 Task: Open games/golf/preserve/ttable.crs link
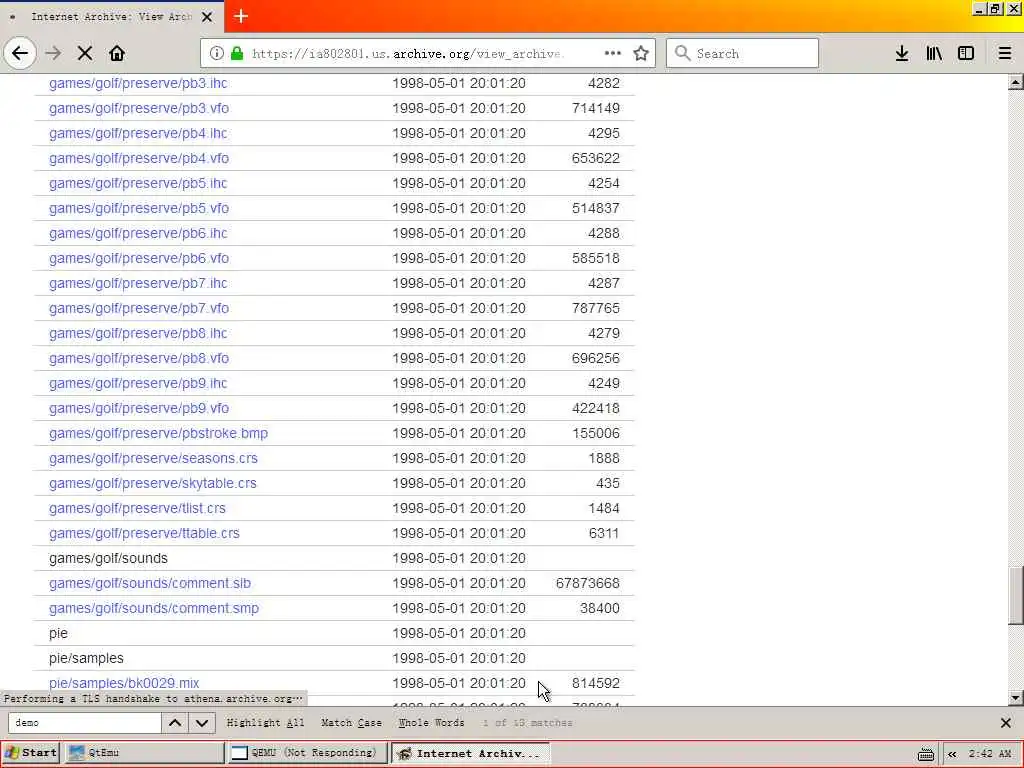coord(144,533)
